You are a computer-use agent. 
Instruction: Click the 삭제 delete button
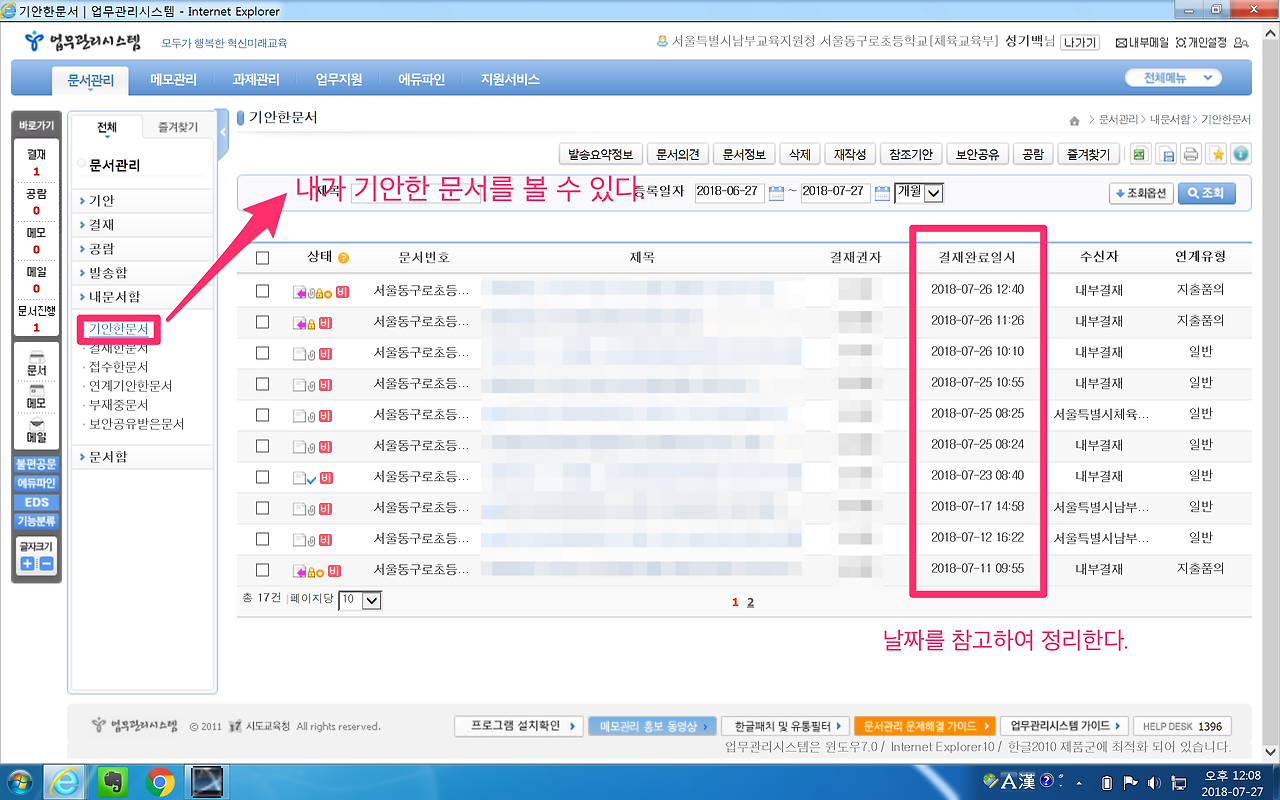pos(799,154)
